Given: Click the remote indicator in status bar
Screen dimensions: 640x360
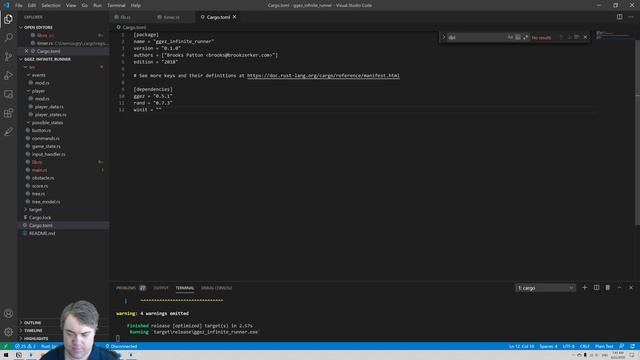Looking at the screenshot, I should click(x=5, y=346).
